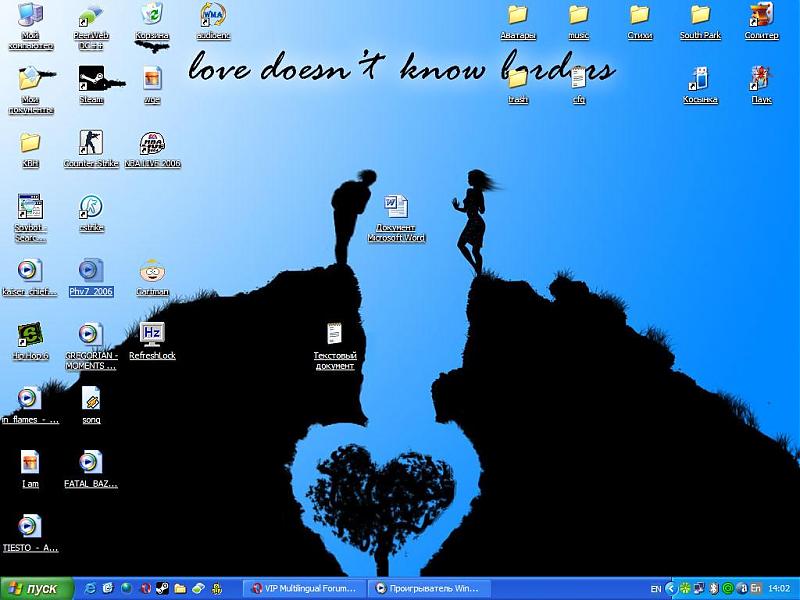
Task: Launch the Counter-Strike shortcut
Action: 91,144
